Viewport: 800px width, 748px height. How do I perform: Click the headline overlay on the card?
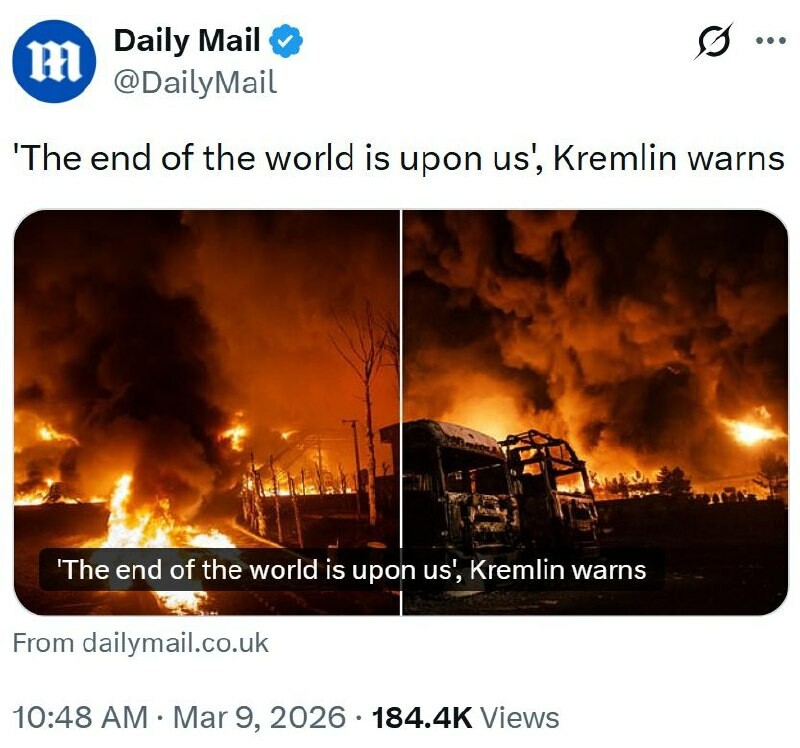click(352, 569)
